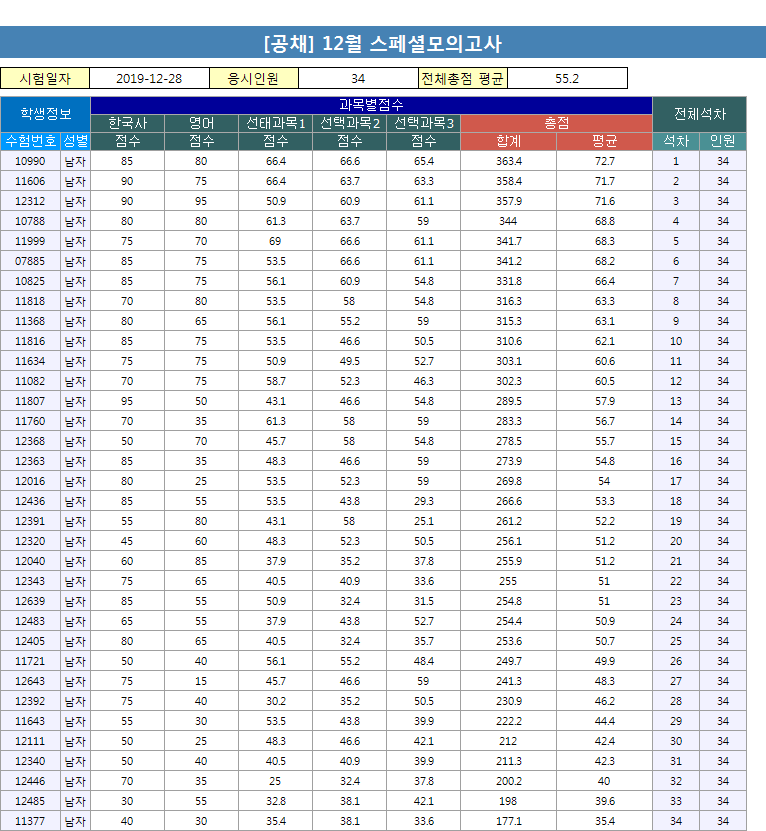The width and height of the screenshot is (766, 831).
Task: Click rank '22' in row 12343
Action: tap(676, 581)
